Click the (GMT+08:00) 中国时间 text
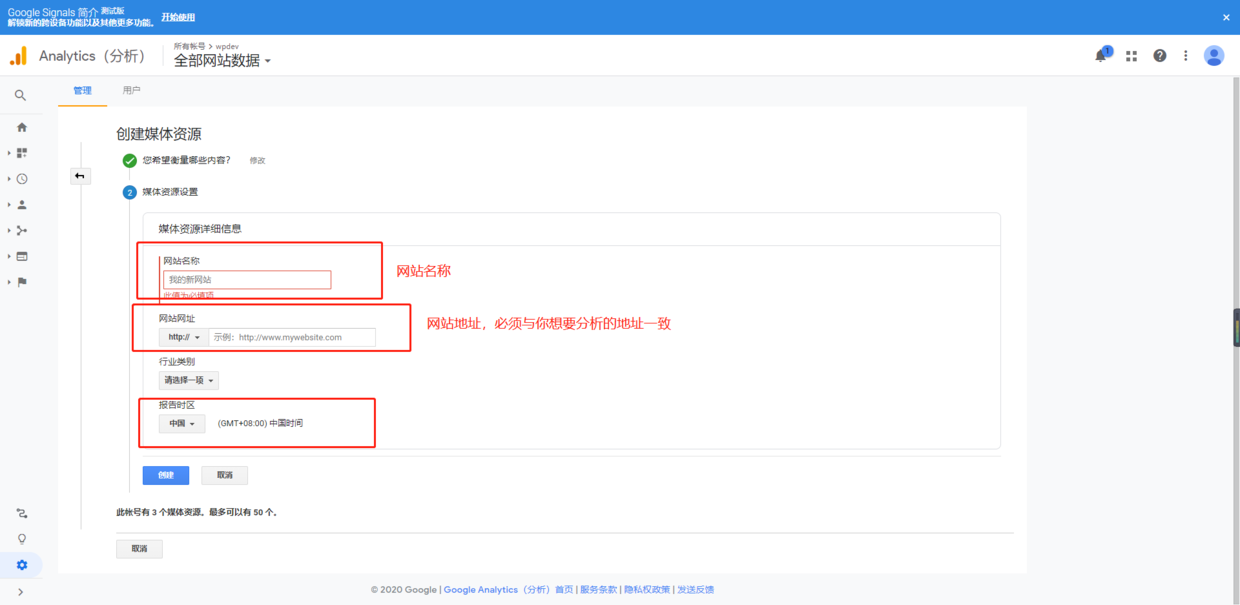This screenshot has height=605, width=1240. click(x=260, y=424)
